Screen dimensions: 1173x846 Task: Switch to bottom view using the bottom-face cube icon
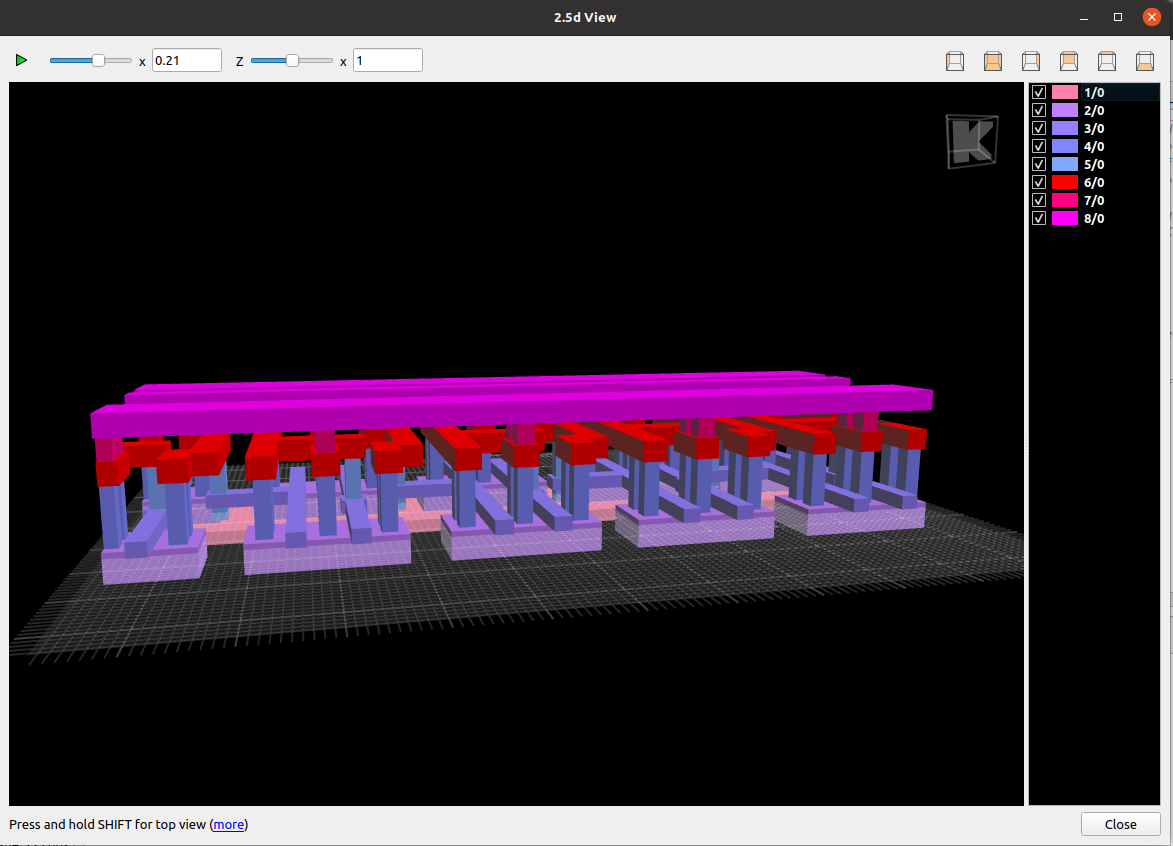coord(1145,61)
